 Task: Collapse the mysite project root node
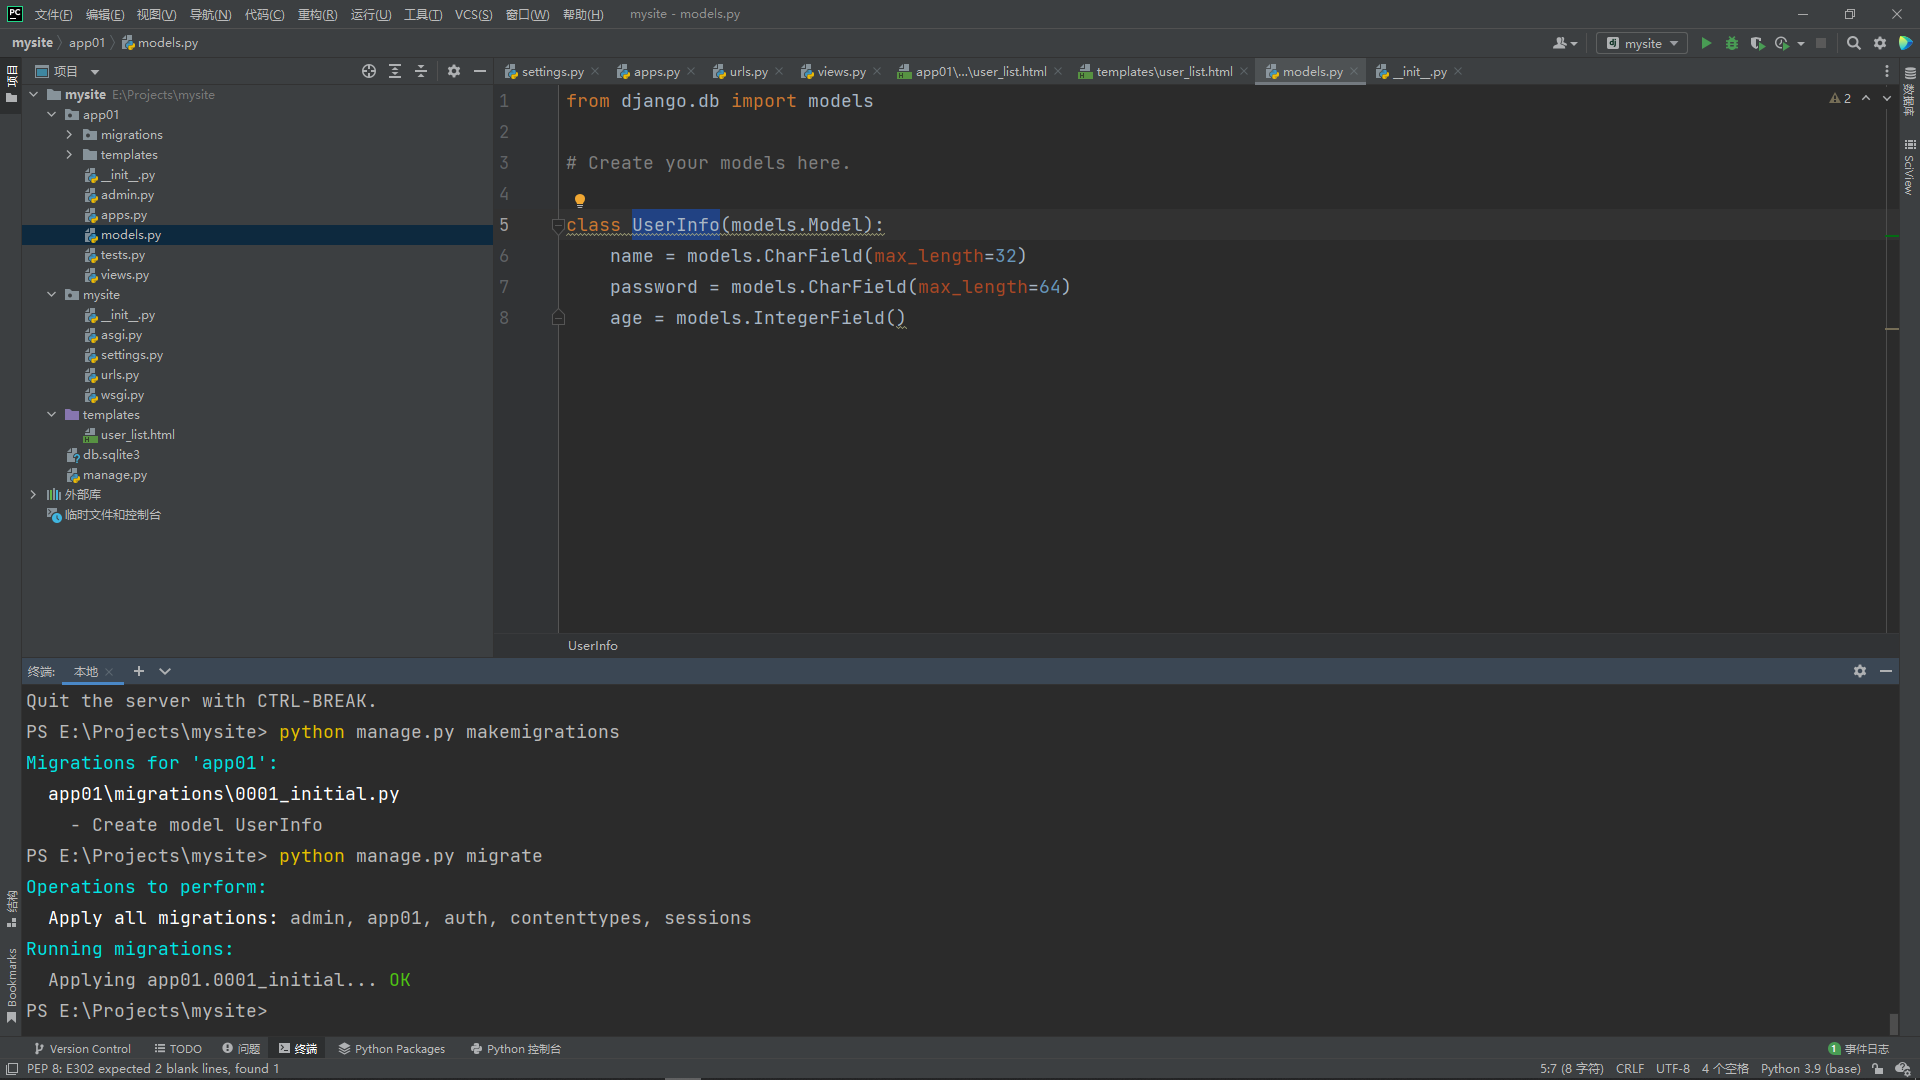point(33,95)
